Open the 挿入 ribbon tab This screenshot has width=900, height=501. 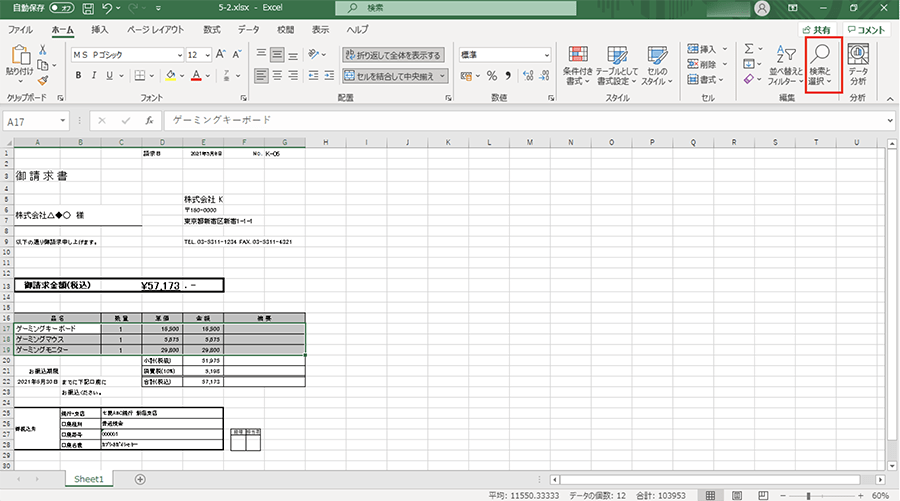[x=100, y=30]
